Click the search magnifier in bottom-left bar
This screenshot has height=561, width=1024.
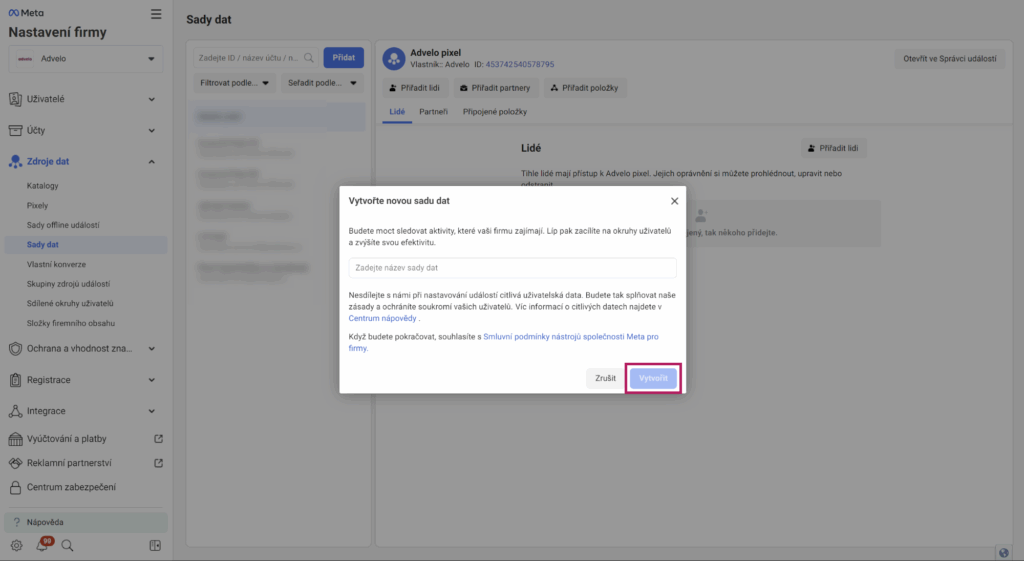68,545
